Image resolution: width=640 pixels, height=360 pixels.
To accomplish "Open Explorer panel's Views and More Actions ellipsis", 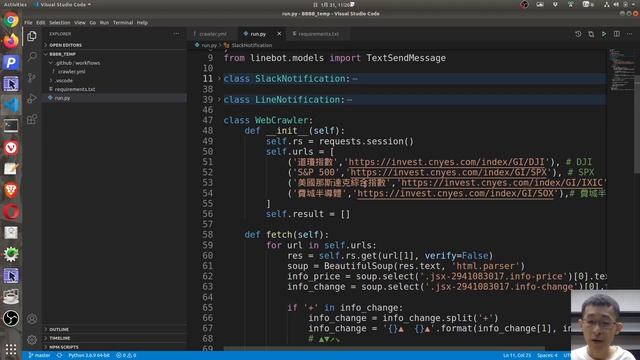I will coord(176,34).
